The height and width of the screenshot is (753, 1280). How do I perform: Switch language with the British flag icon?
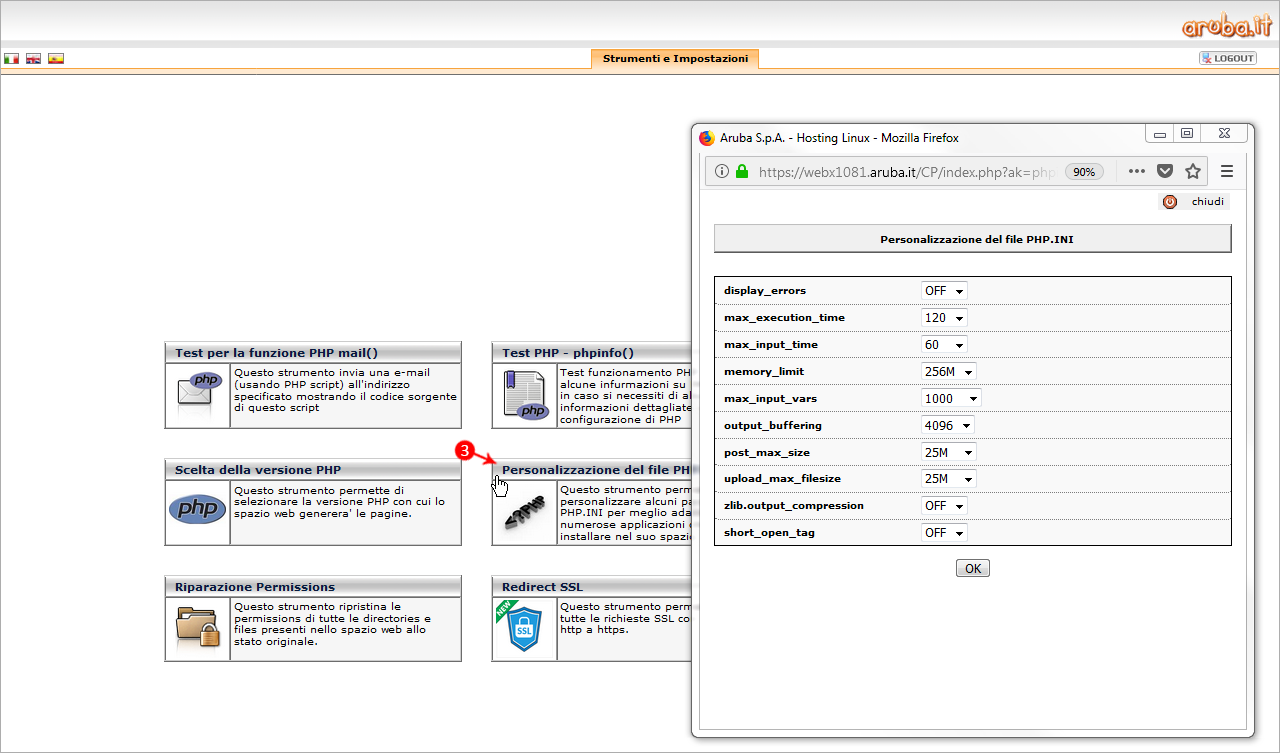tap(34, 59)
